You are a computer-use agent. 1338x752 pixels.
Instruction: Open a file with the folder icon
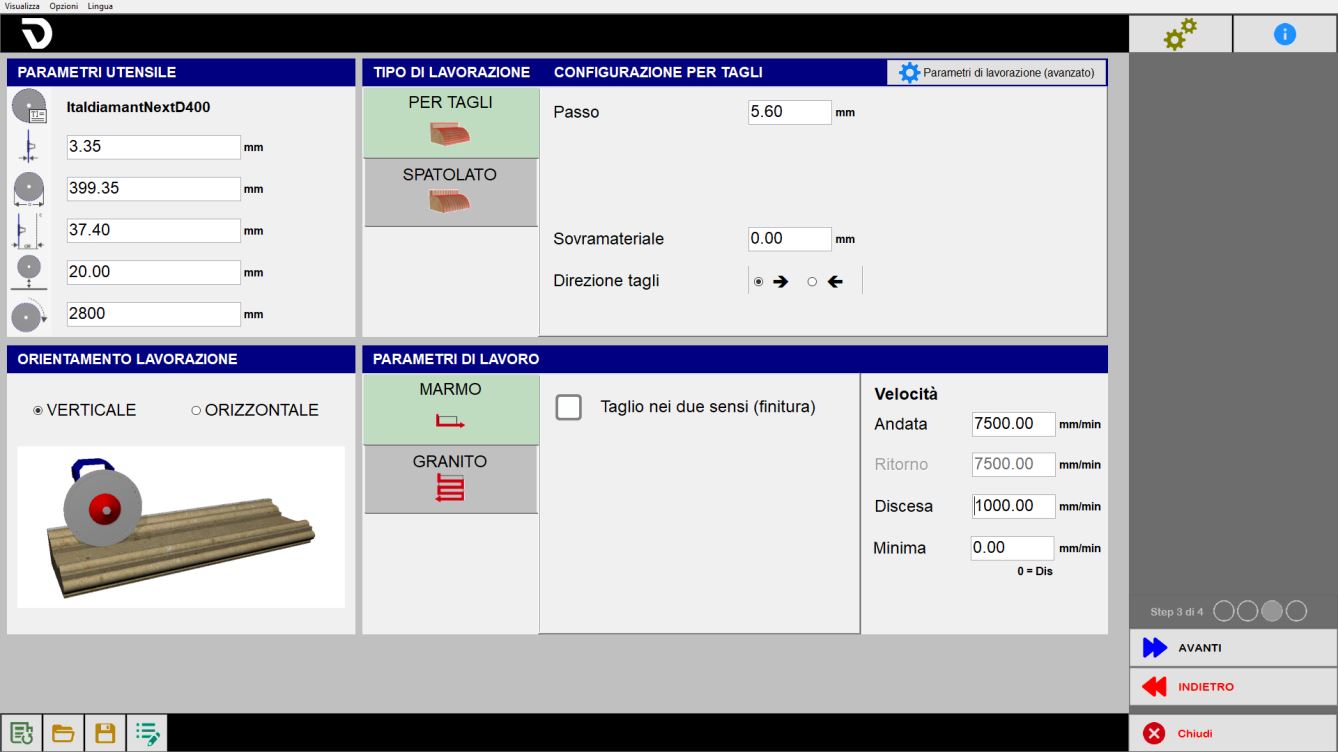click(x=63, y=733)
